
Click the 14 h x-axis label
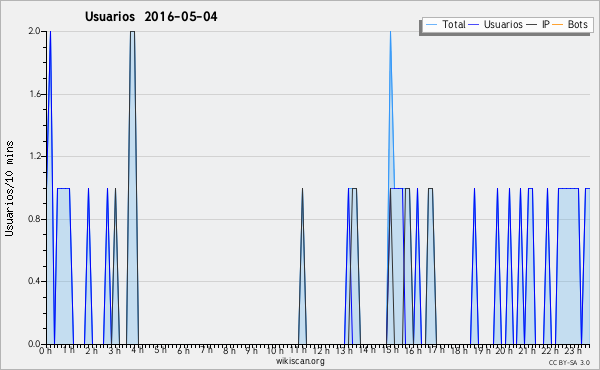(367, 350)
